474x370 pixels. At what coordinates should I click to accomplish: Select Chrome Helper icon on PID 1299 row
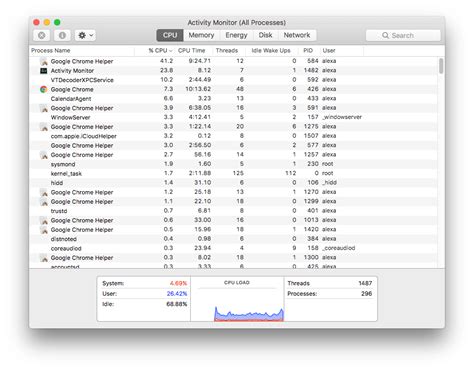tap(43, 202)
